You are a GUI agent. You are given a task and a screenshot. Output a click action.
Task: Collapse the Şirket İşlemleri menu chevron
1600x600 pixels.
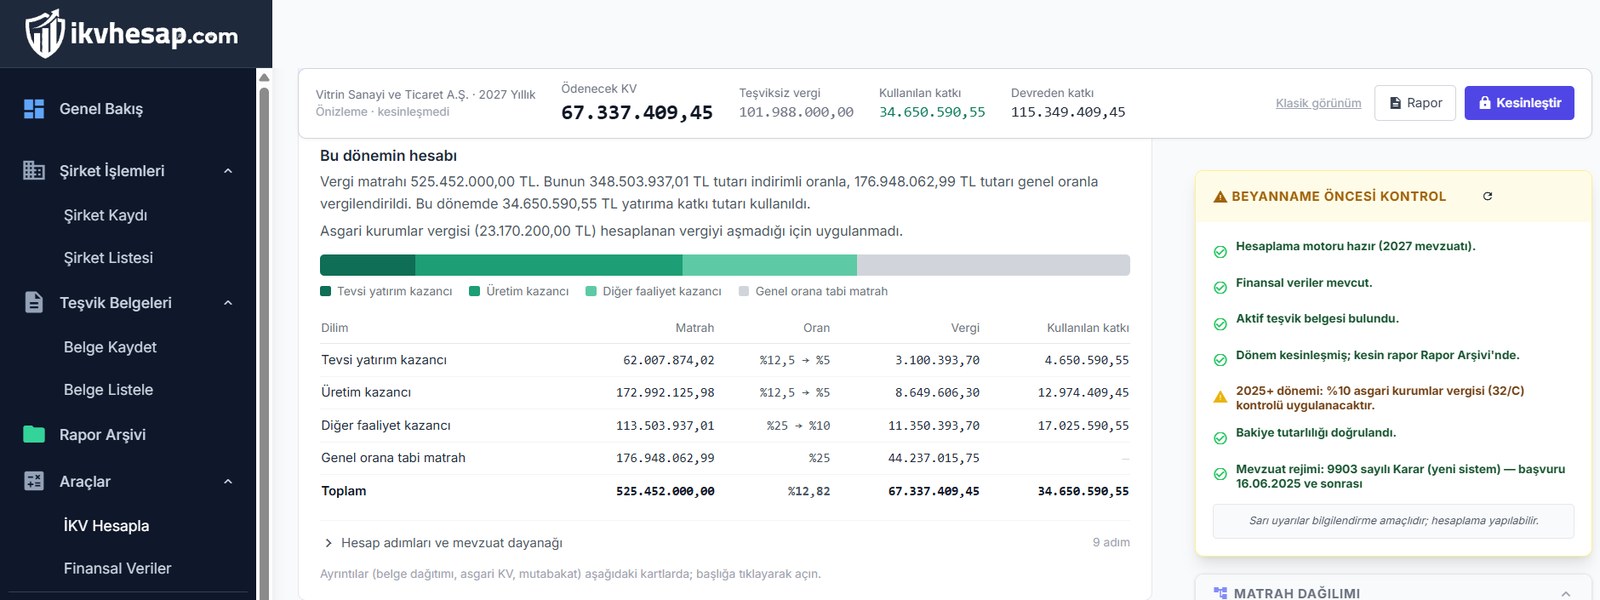228,171
